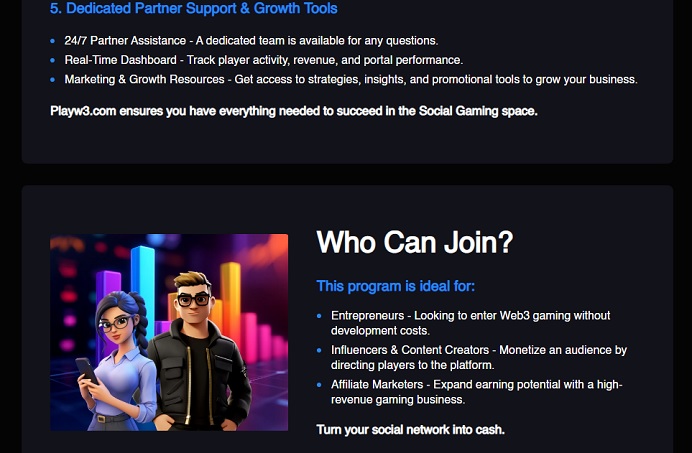Image resolution: width=692 pixels, height=453 pixels.
Task: Click the blue bullet dot before Affiliate Marketers
Action: point(319,385)
